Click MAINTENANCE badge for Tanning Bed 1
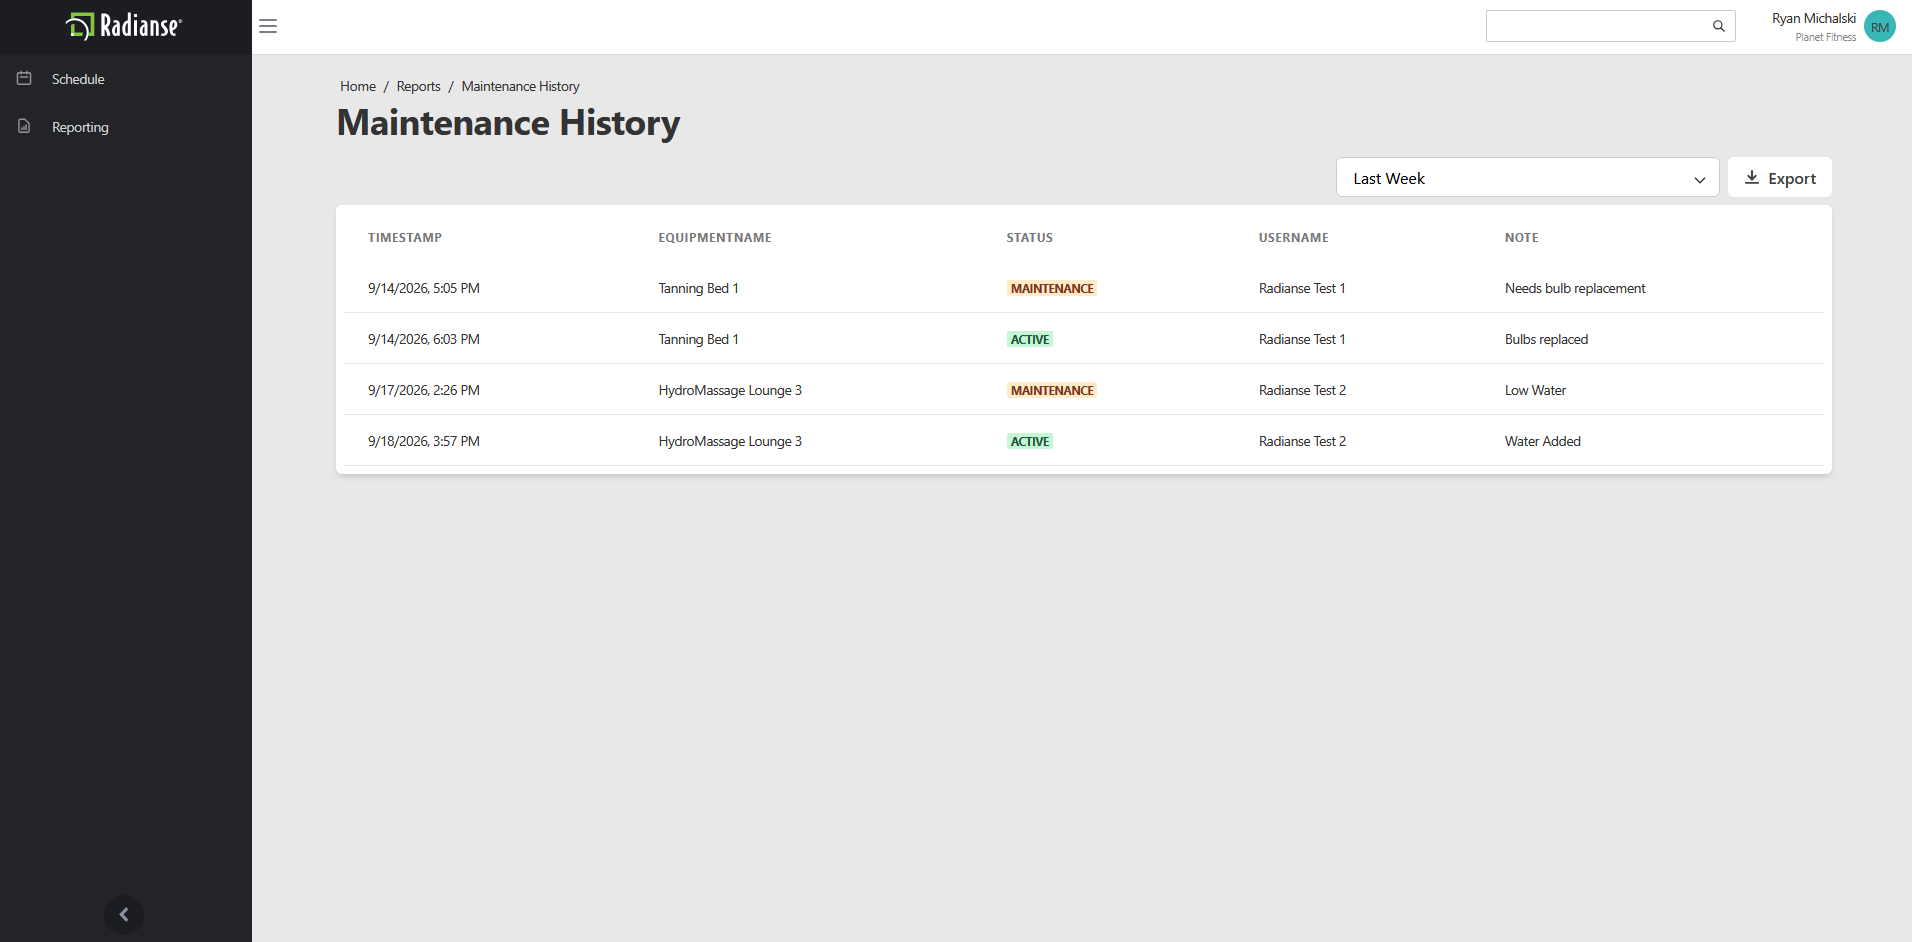 point(1052,288)
